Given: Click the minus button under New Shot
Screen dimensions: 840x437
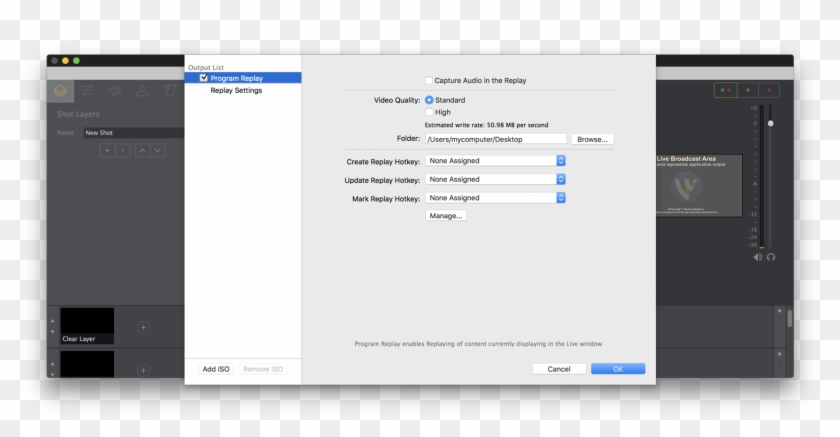Looking at the screenshot, I should 123,150.
